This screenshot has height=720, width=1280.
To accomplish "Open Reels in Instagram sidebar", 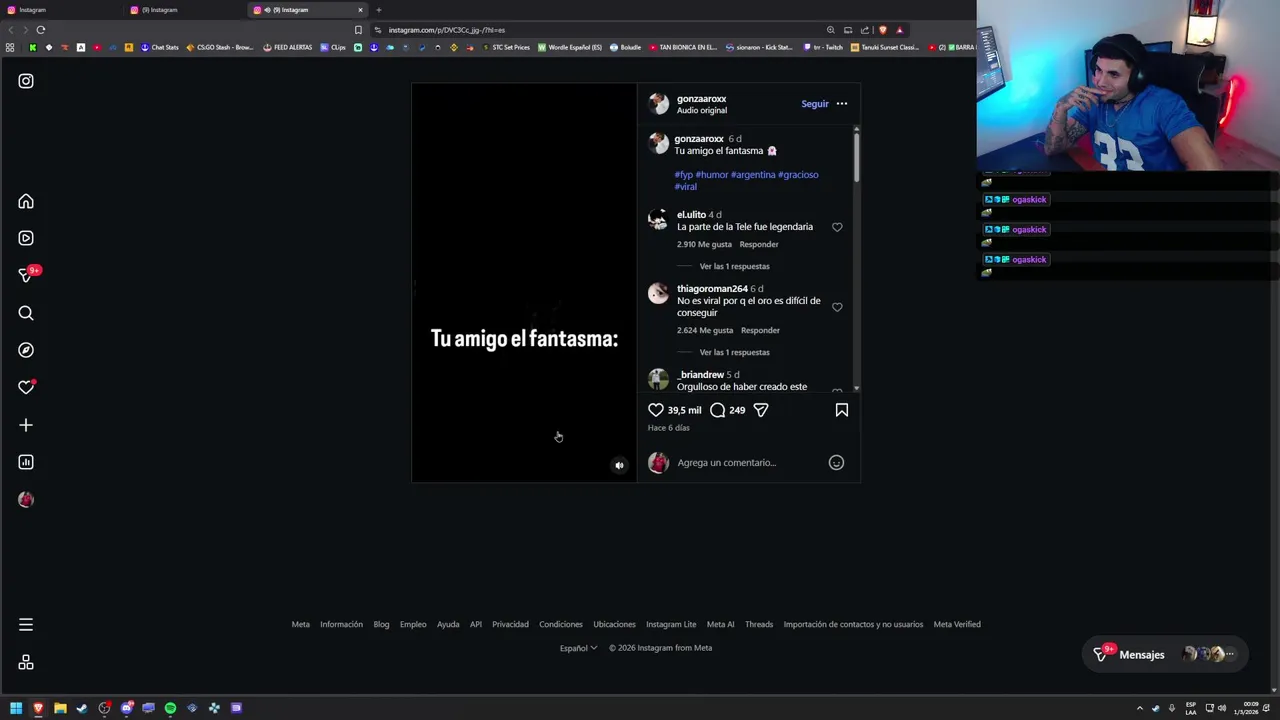I will (26, 238).
